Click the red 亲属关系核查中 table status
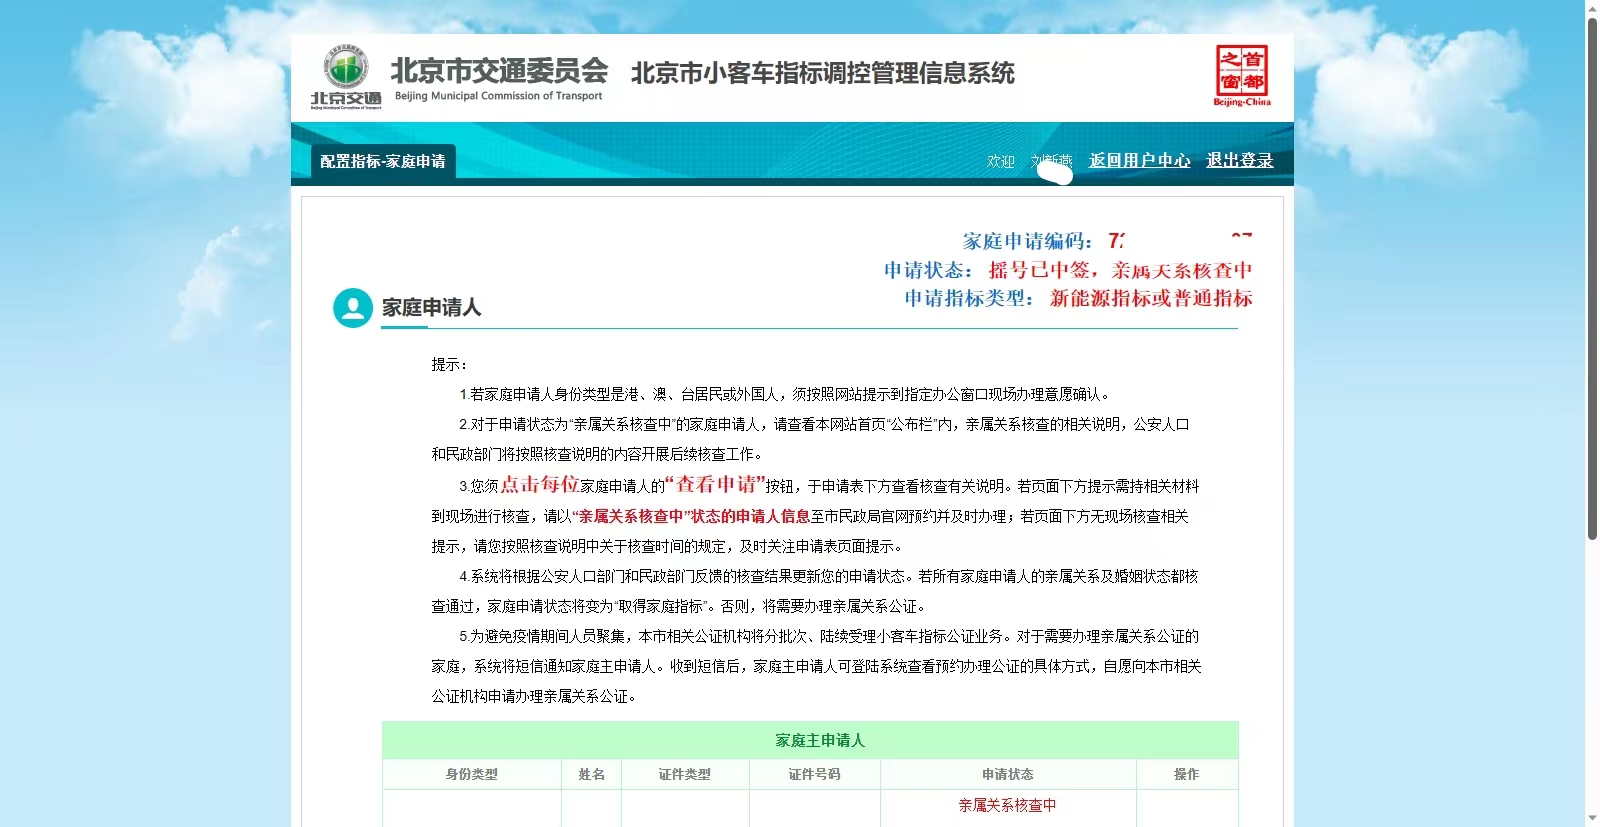Viewport: 1600px width, 827px height. click(1007, 805)
